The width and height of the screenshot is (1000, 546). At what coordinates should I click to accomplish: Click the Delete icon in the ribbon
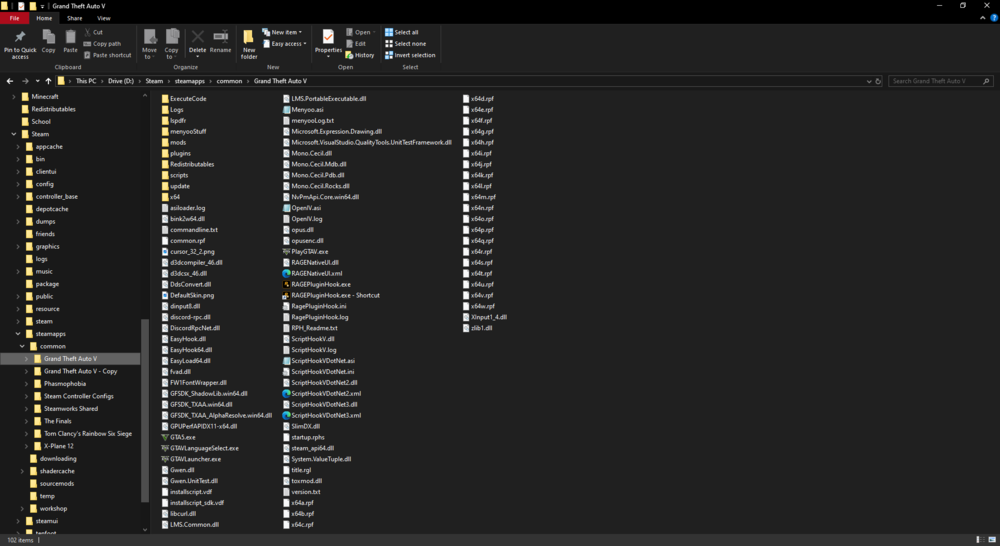[198, 37]
